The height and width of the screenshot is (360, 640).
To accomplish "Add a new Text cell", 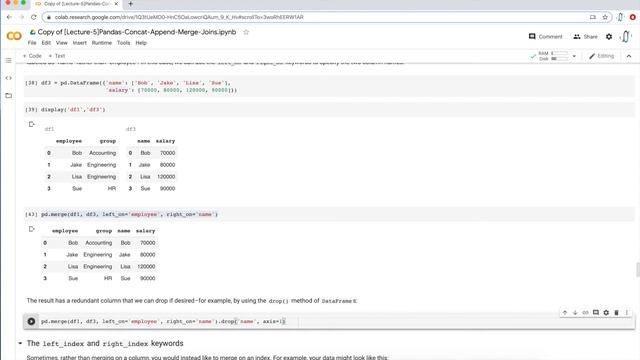I will tap(57, 56).
